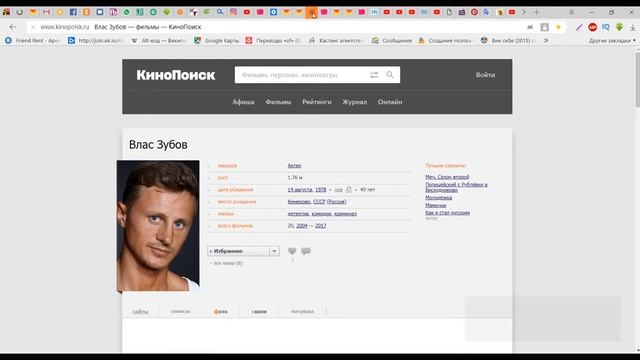
Task: Click the 2017 last film year link
Action: click(x=320, y=226)
